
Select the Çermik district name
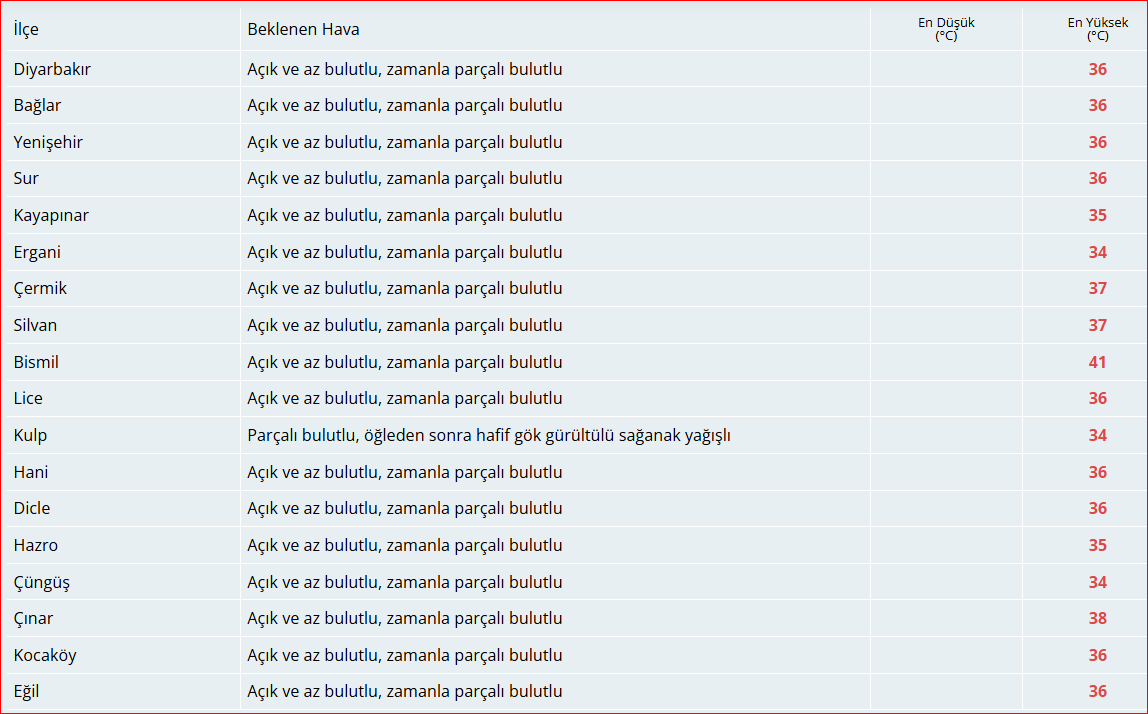click(x=40, y=289)
